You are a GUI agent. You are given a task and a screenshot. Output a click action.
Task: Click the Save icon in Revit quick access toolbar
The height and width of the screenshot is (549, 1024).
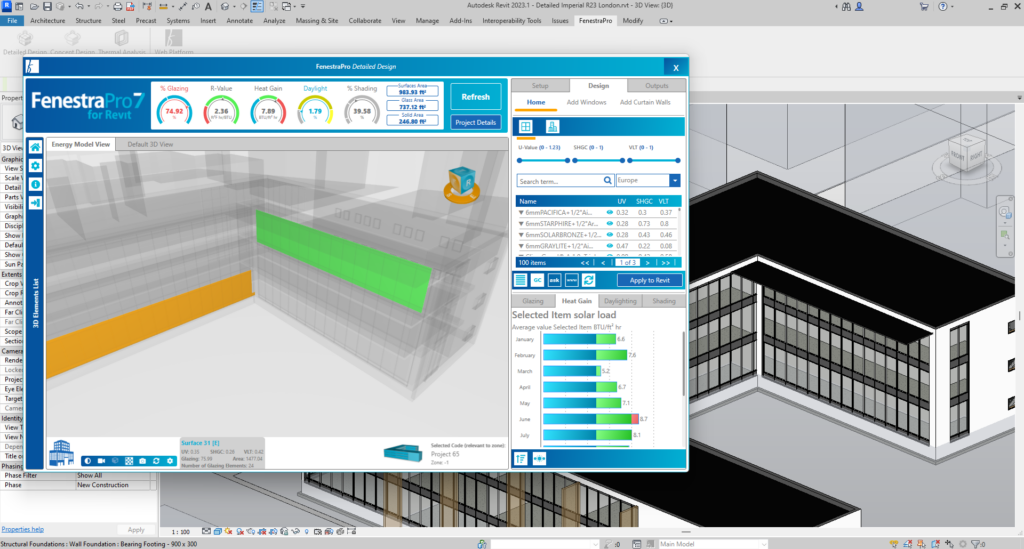coord(47,7)
